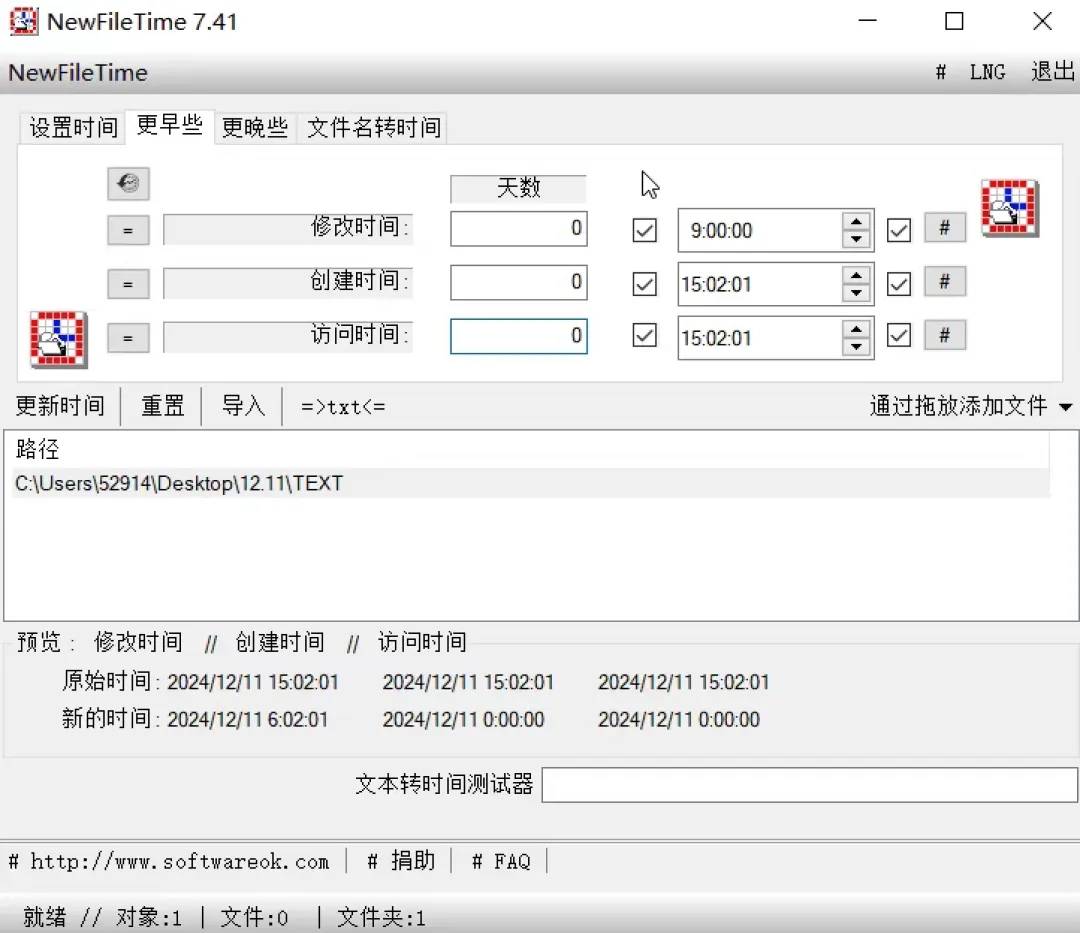This screenshot has height=933, width=1080.
Task: Increase the 修改时间 time with up arrow
Action: pos(856,222)
